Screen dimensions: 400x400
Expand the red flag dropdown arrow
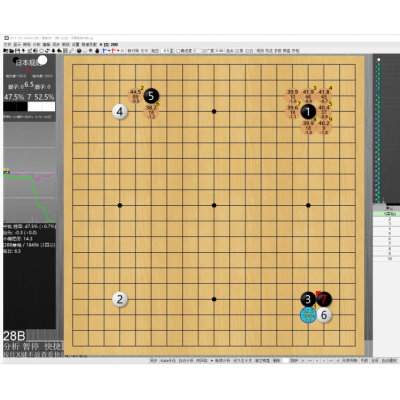coord(118,51)
